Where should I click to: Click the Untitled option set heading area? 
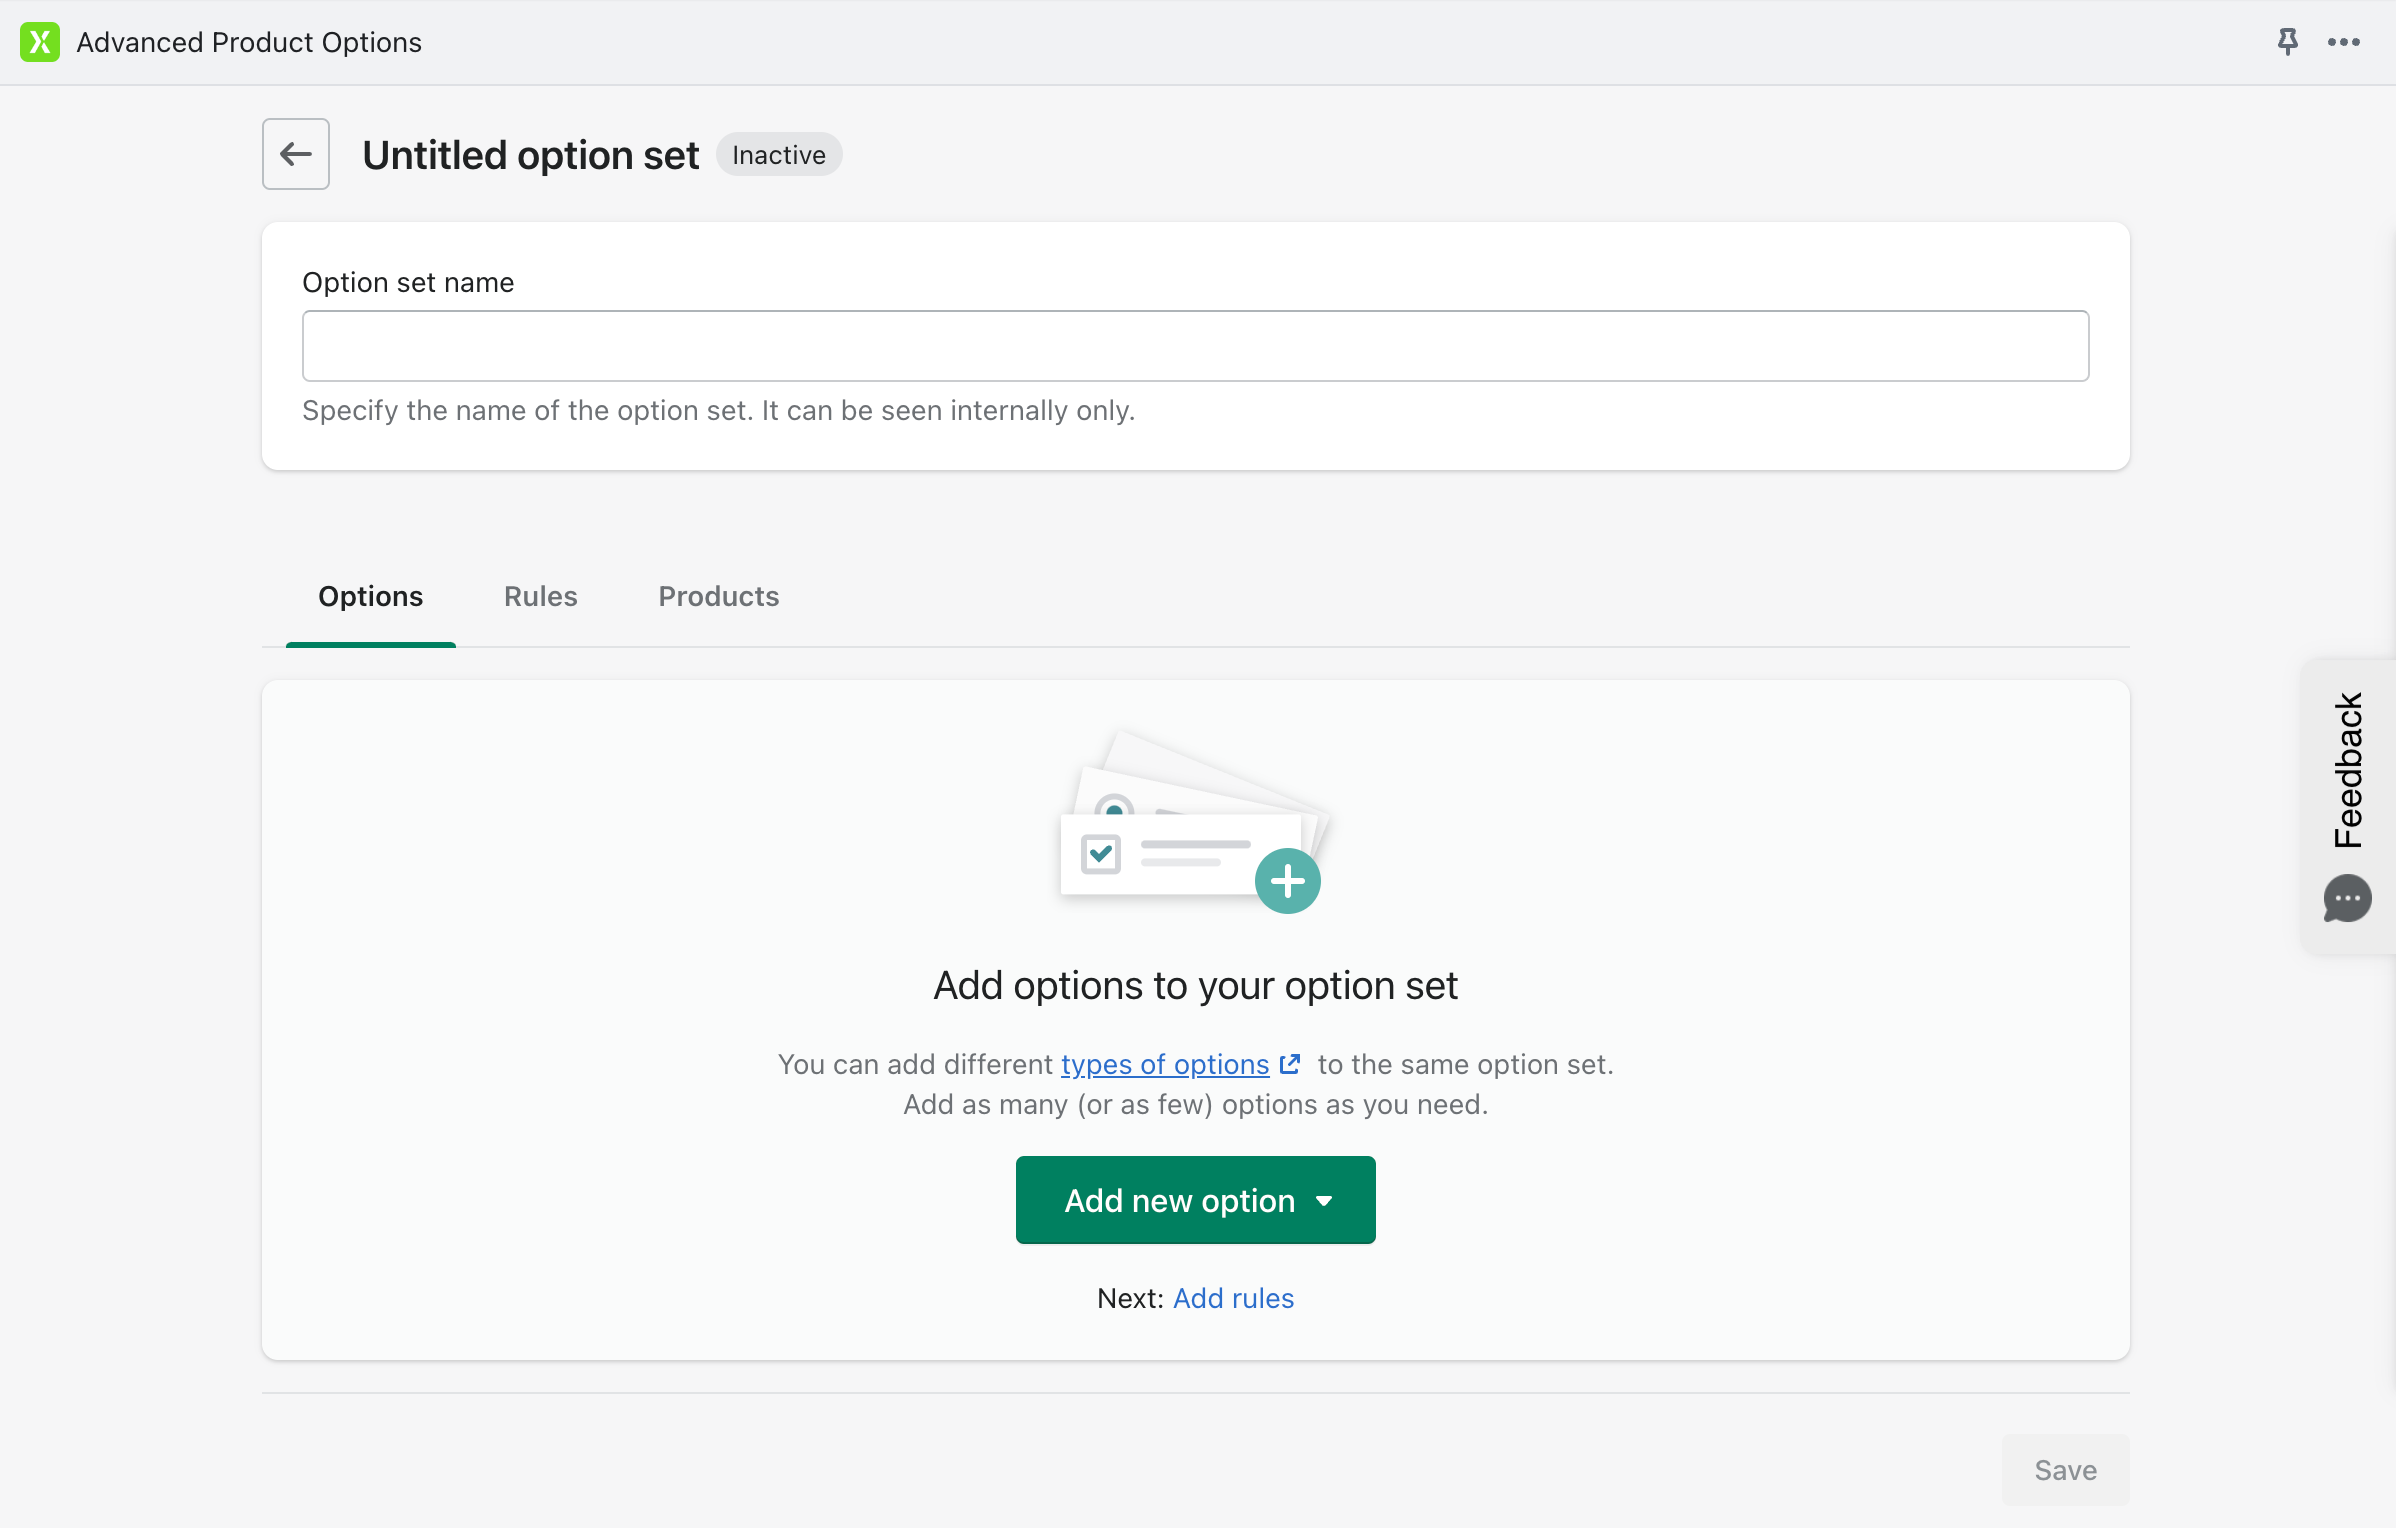tap(529, 154)
